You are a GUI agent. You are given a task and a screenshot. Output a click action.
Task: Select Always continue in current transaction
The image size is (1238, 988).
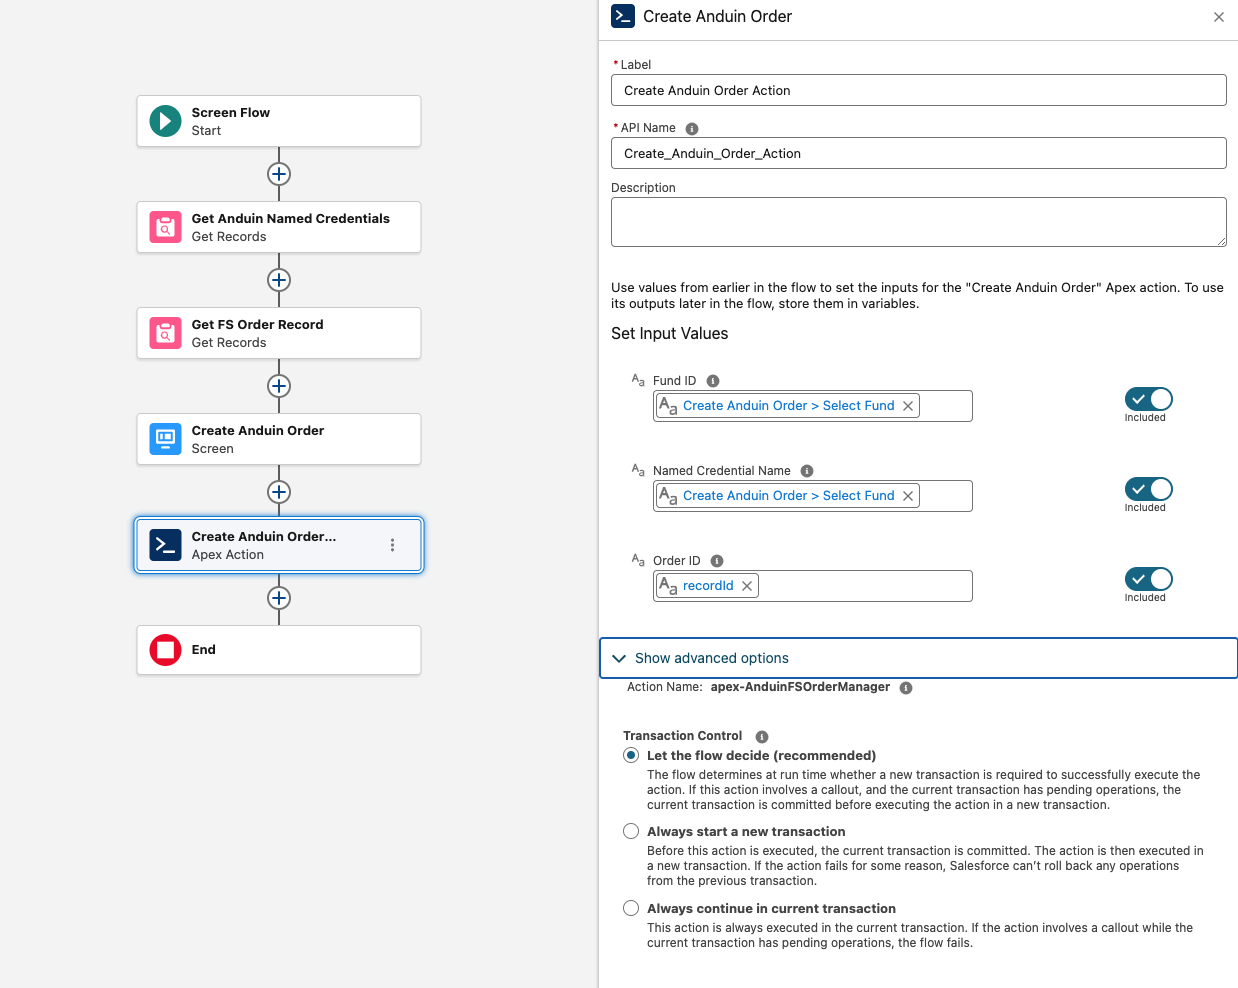coord(631,908)
